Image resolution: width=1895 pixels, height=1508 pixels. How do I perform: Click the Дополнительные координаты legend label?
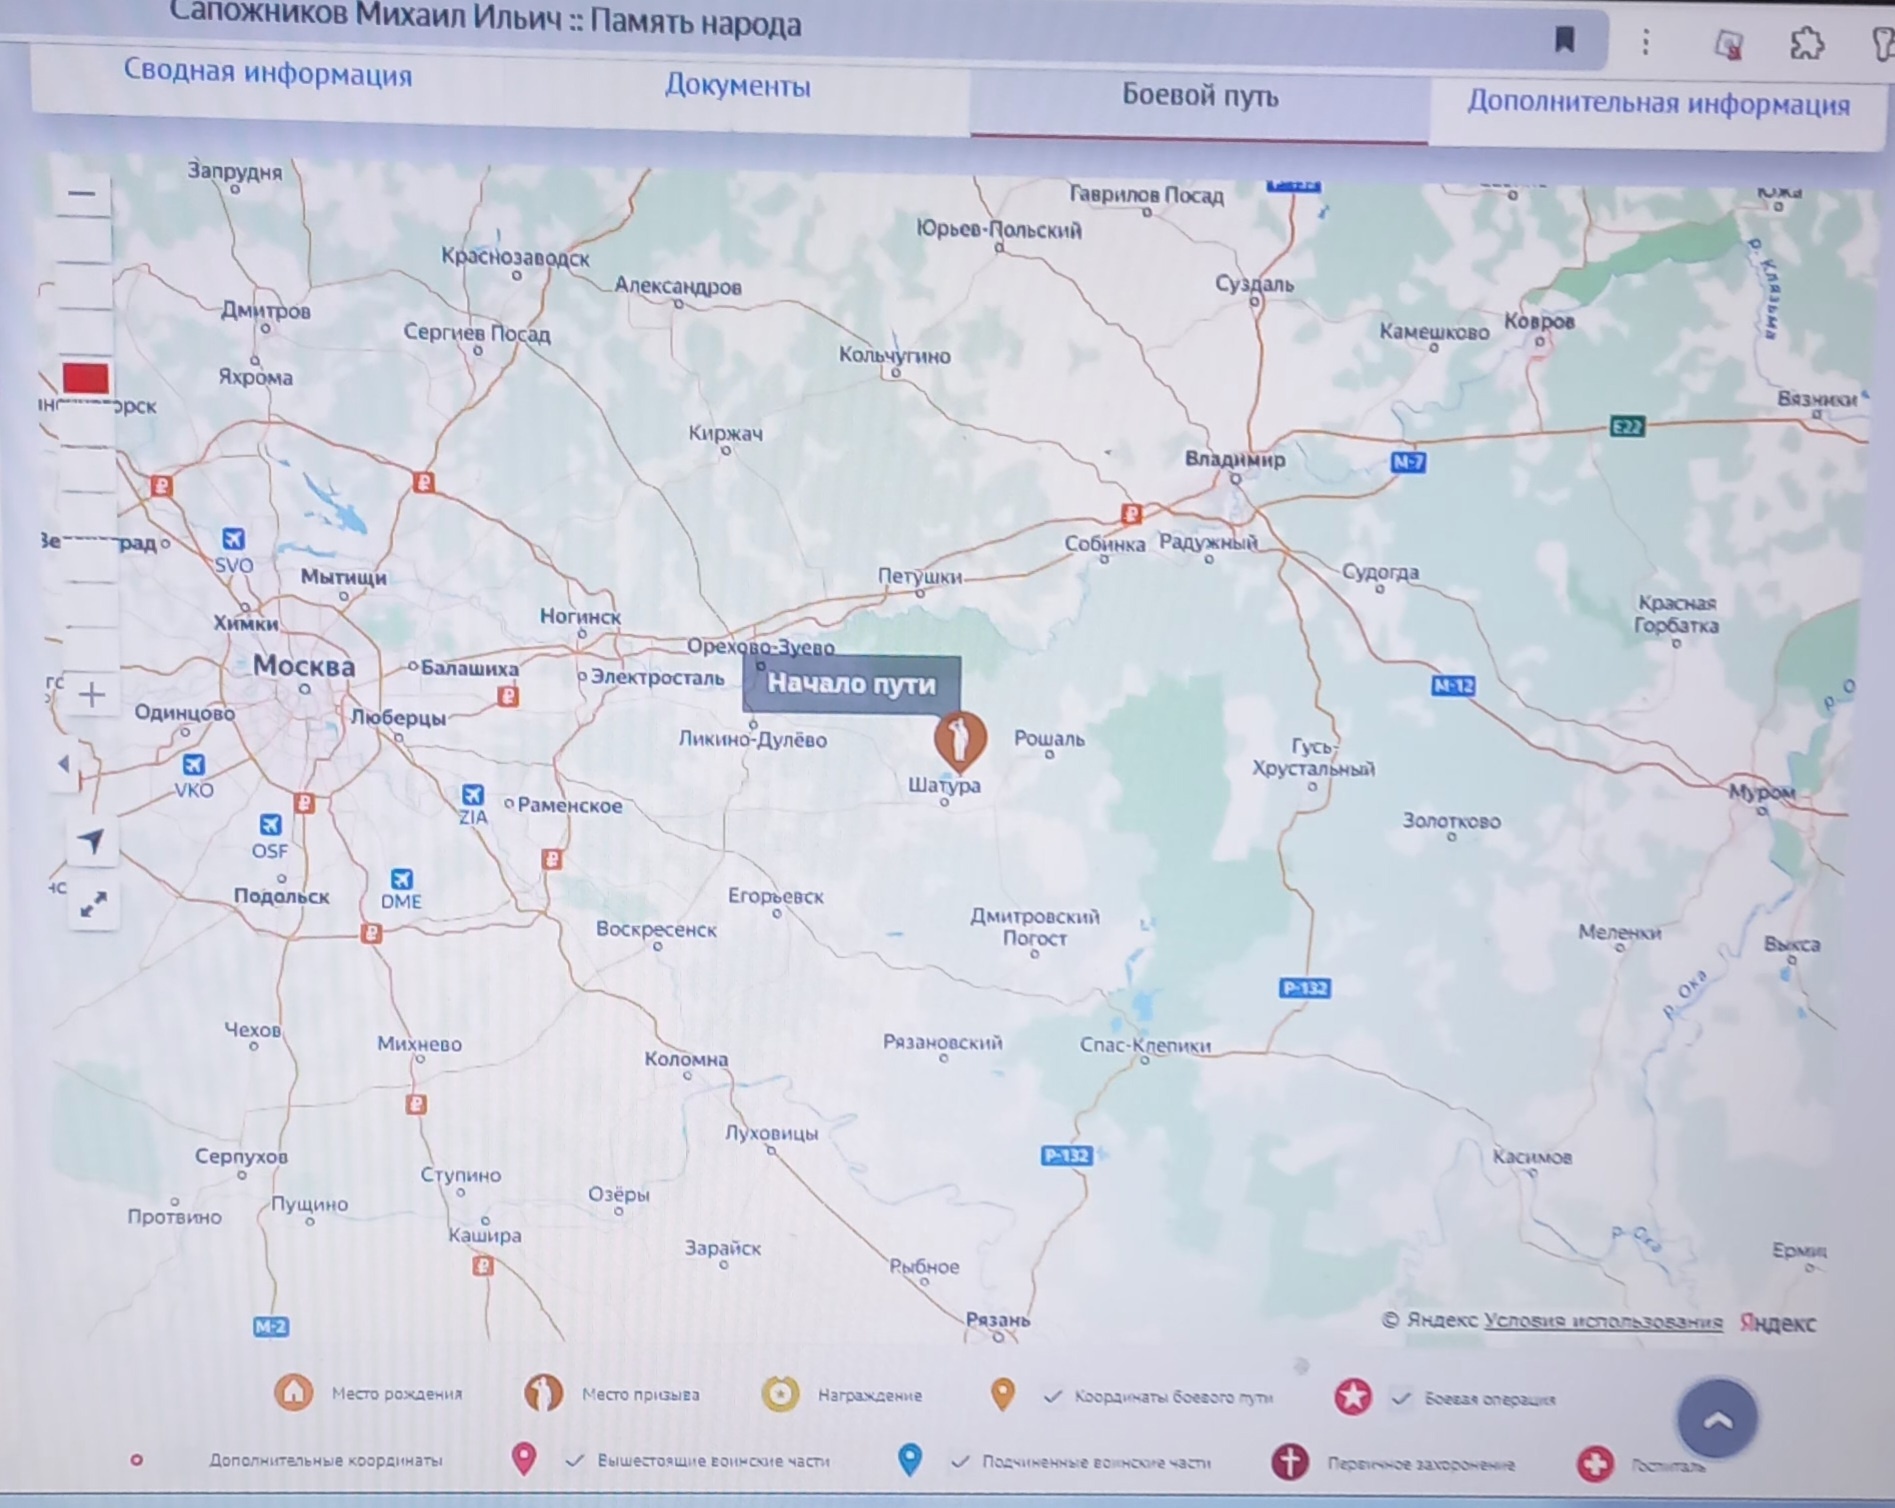326,1460
